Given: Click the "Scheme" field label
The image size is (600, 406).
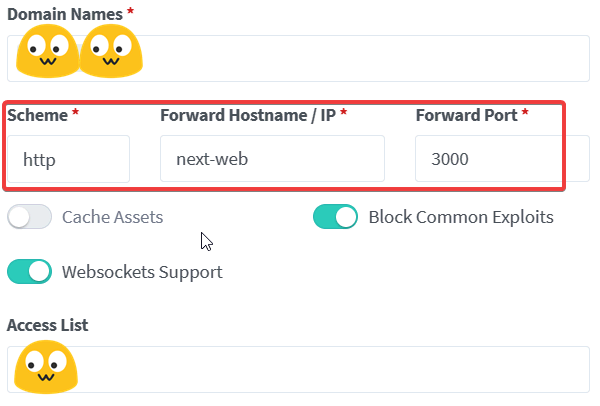Looking at the screenshot, I should [38, 116].
